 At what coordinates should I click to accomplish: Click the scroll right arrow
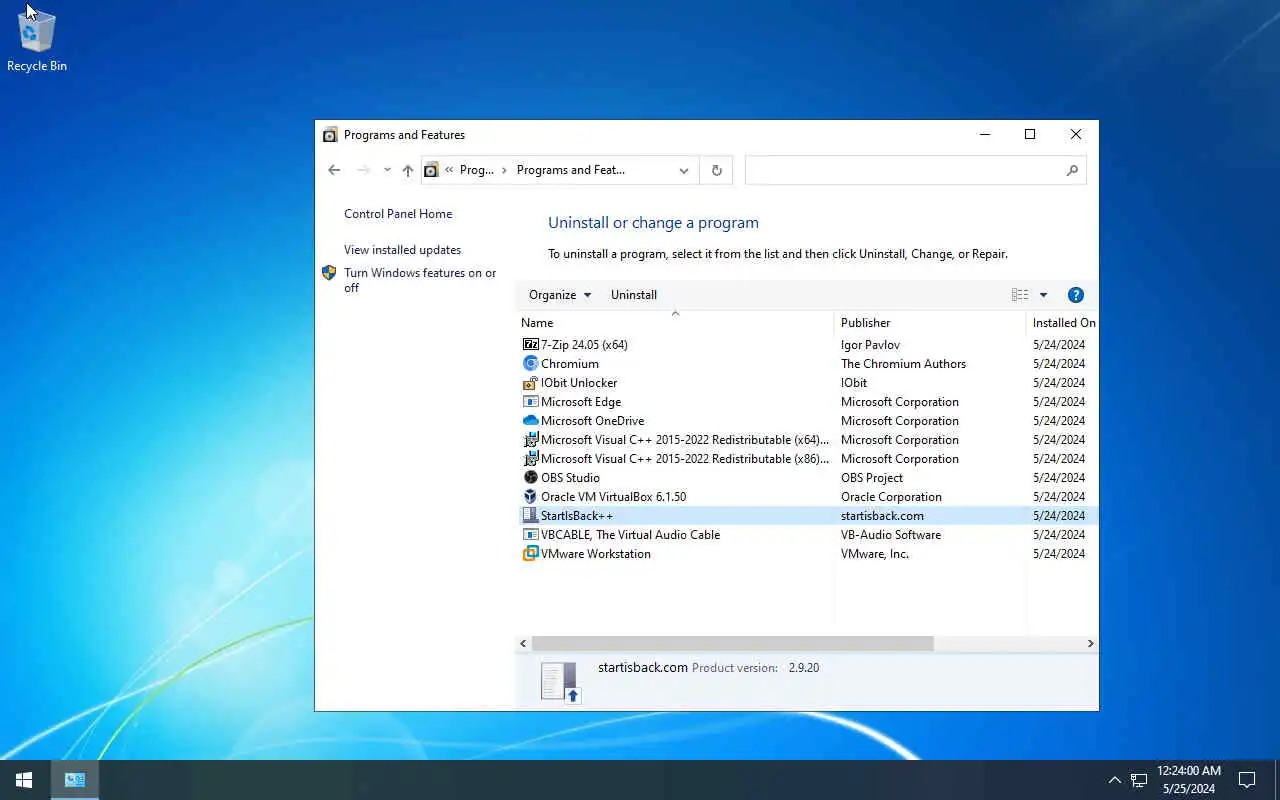click(x=1090, y=644)
